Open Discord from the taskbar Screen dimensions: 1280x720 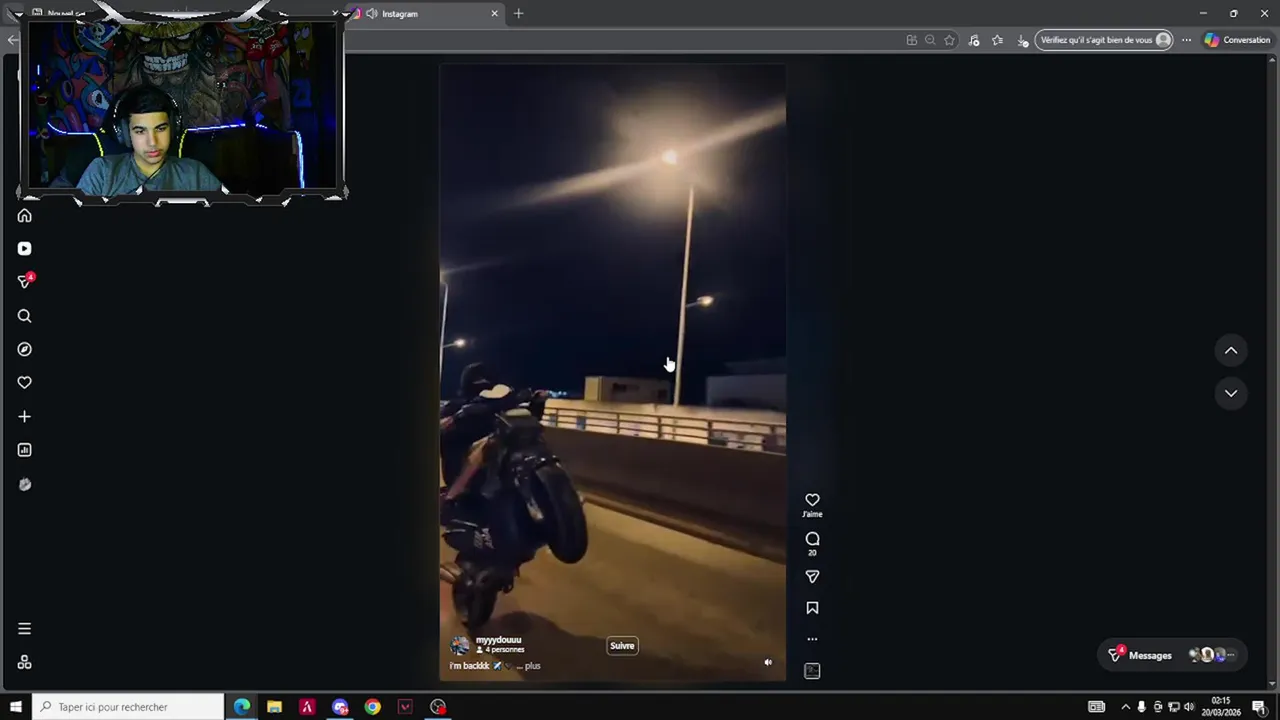click(340, 707)
